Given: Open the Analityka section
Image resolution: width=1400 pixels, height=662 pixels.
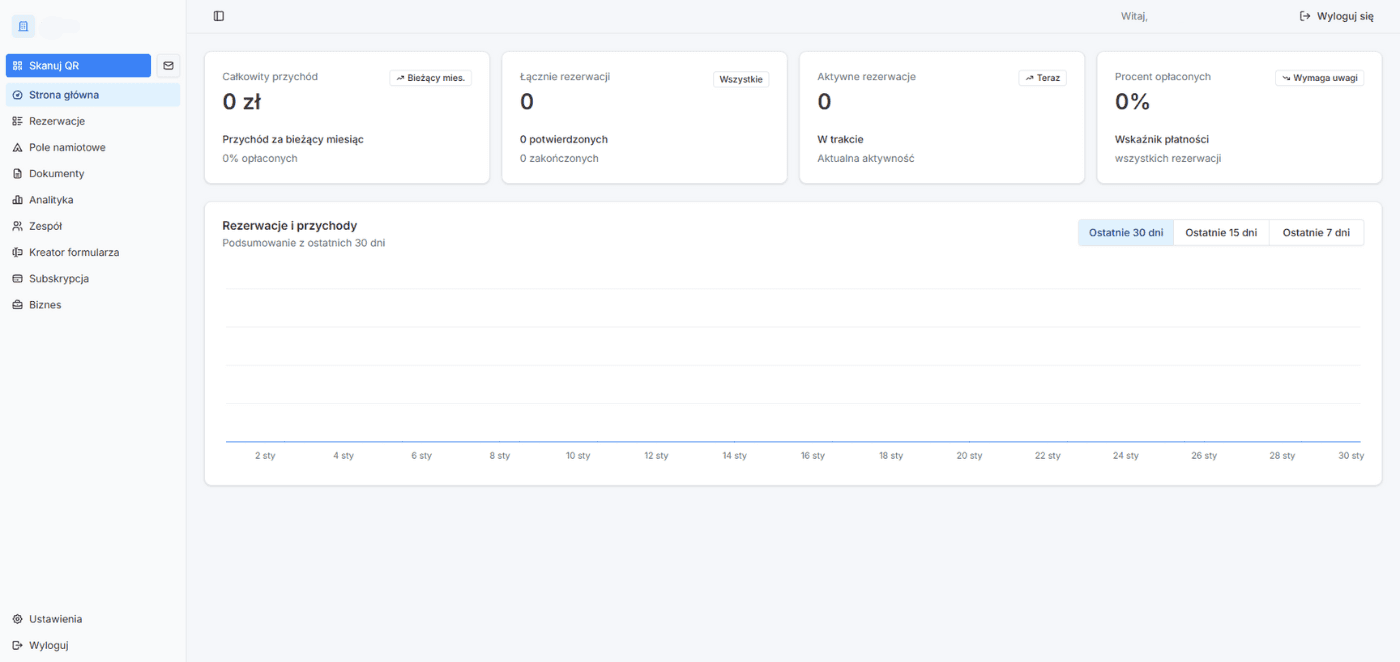Looking at the screenshot, I should (93, 200).
